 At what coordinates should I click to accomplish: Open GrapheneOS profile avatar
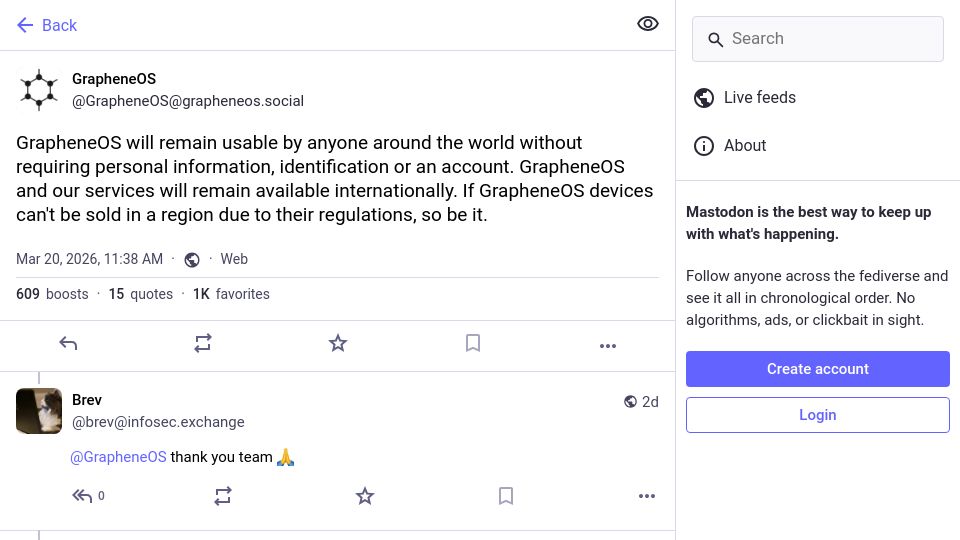39,89
